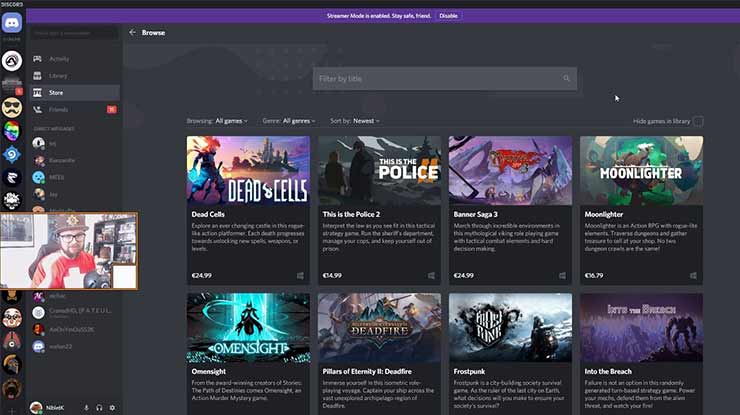Click the NbleK user avatar
740x415 pixels.
click(x=36, y=407)
